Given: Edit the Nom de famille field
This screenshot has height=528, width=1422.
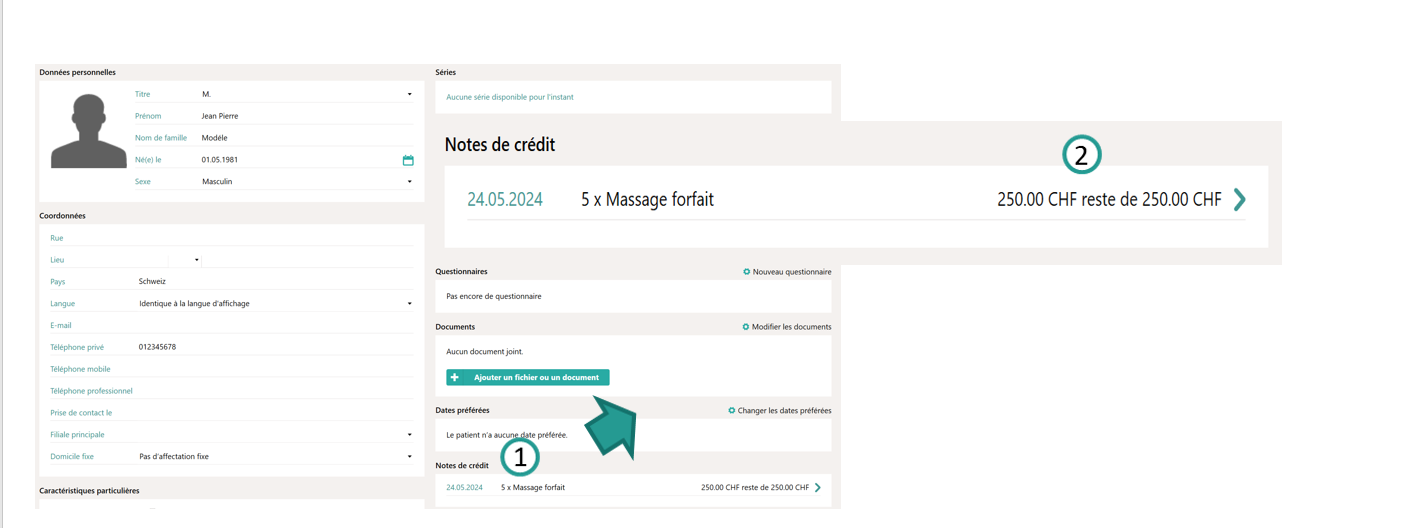Looking at the screenshot, I should point(306,138).
